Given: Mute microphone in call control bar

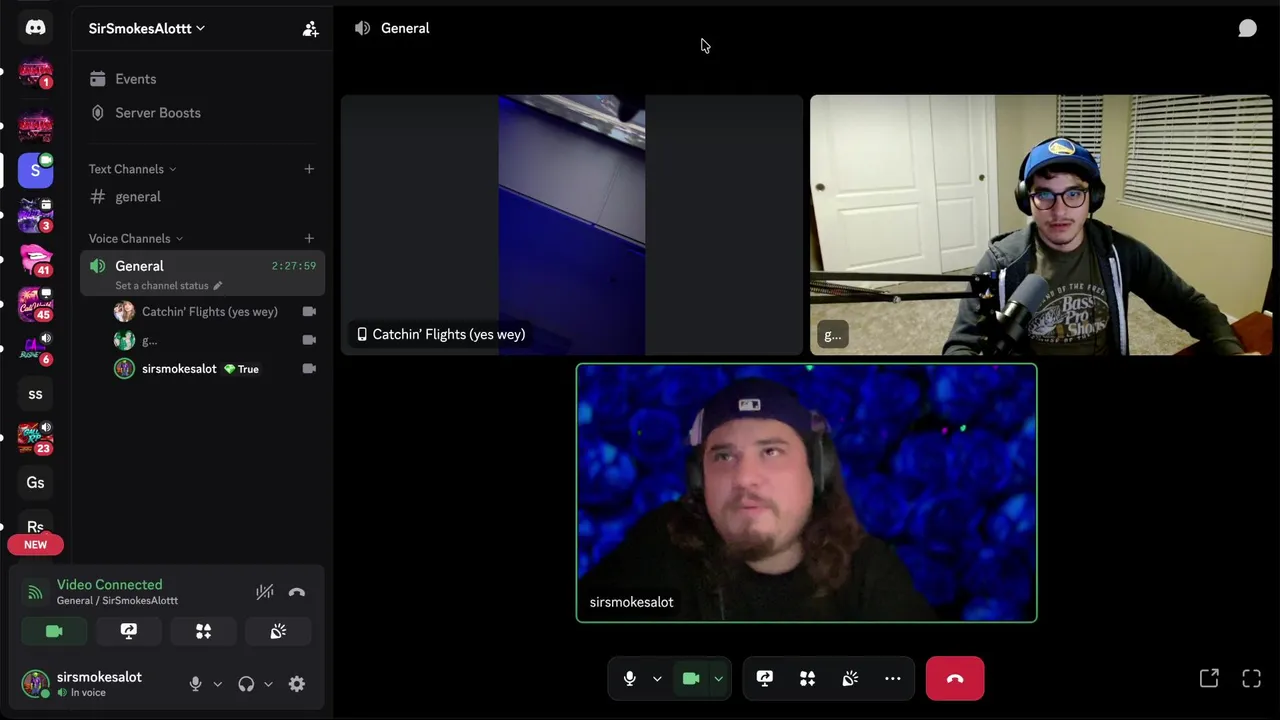Looking at the screenshot, I should tap(629, 679).
